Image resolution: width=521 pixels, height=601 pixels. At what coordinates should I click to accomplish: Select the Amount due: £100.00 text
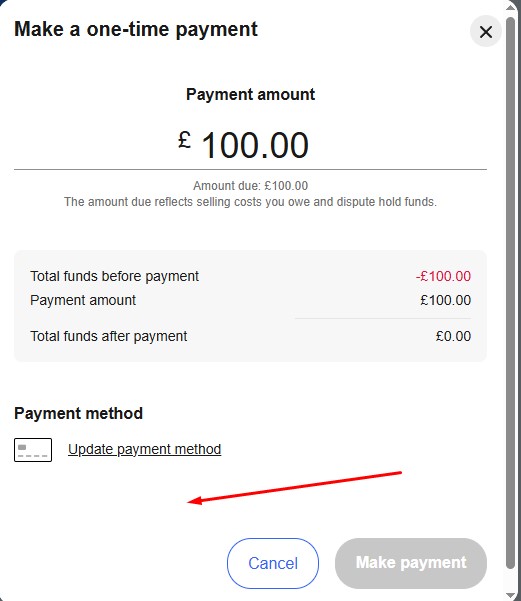tap(250, 186)
